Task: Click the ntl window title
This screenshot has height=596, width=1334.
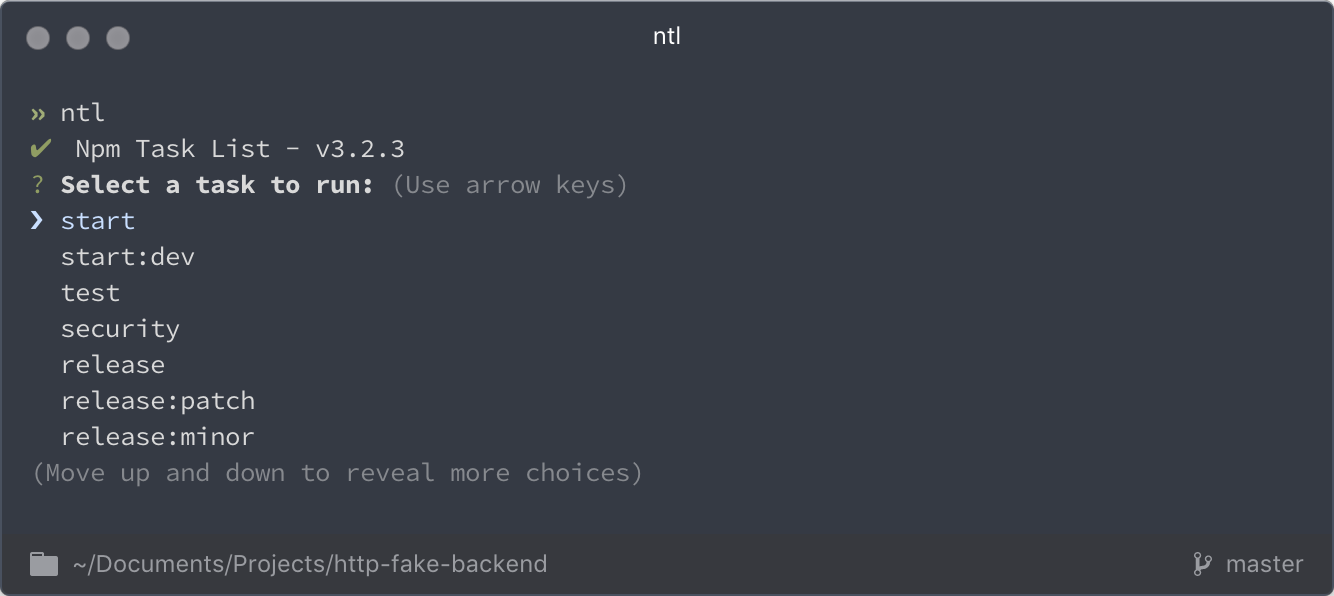Action: 666,36
